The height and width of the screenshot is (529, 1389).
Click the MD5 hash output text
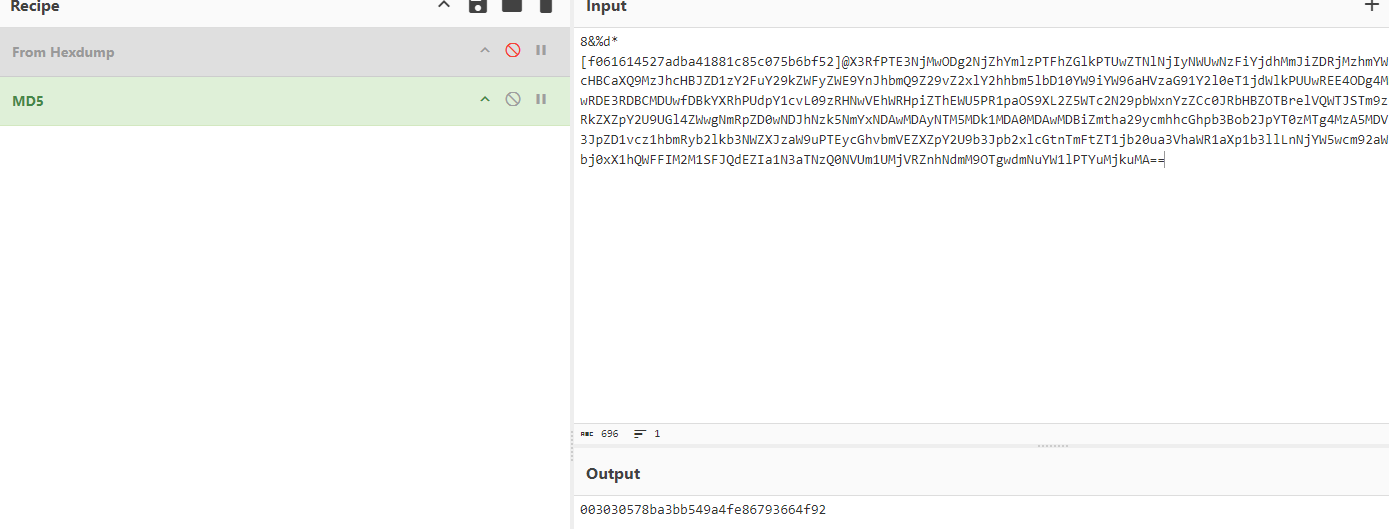703,510
